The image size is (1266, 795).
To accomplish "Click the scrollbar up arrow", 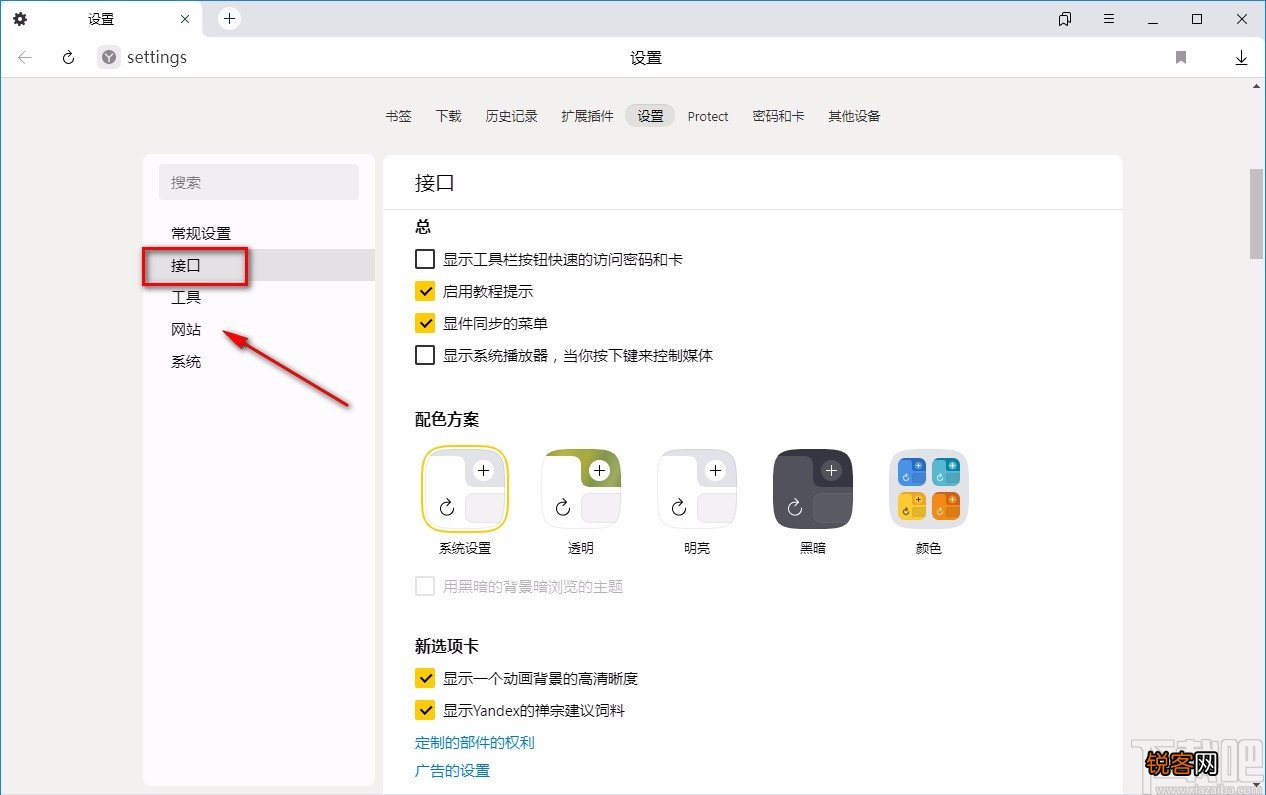I will pyautogui.click(x=1257, y=87).
